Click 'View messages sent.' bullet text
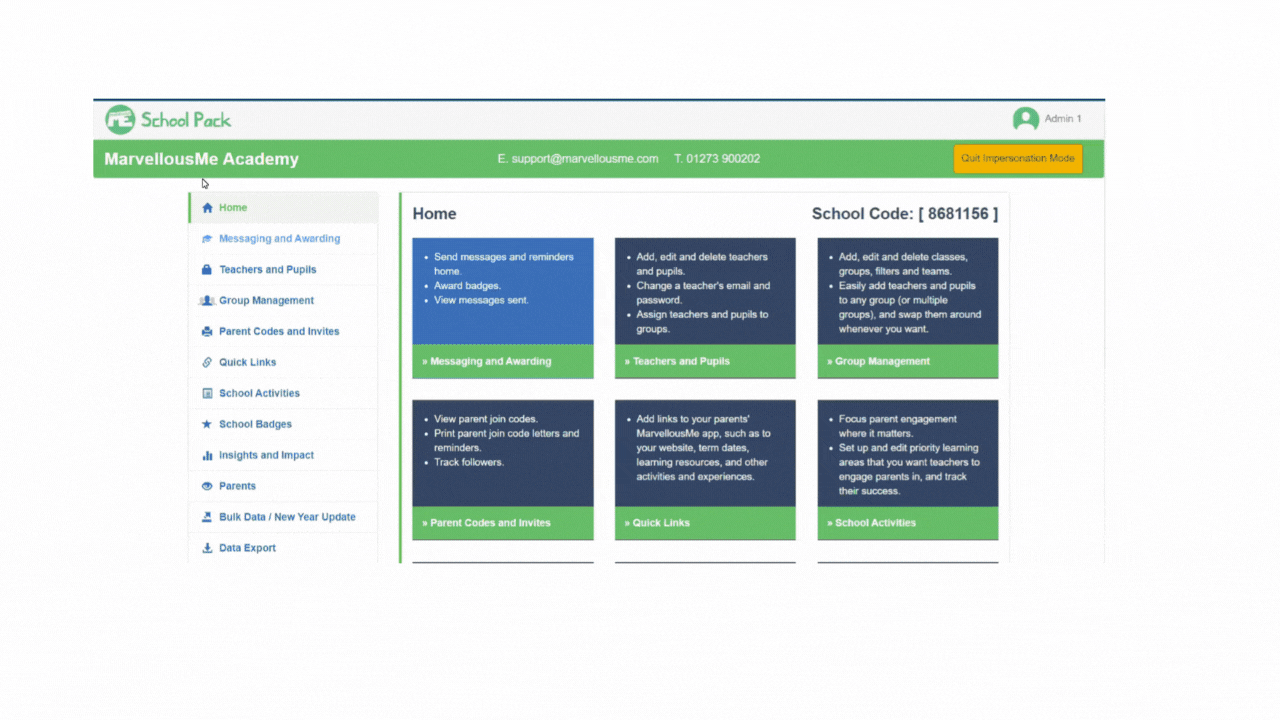This screenshot has width=1280, height=720. tap(482, 300)
